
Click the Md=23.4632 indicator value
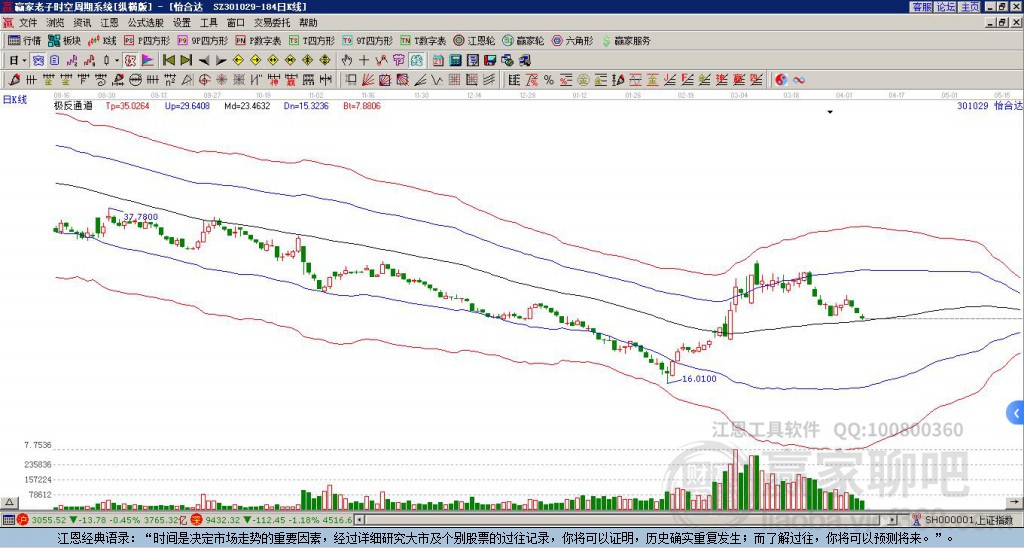(x=247, y=105)
